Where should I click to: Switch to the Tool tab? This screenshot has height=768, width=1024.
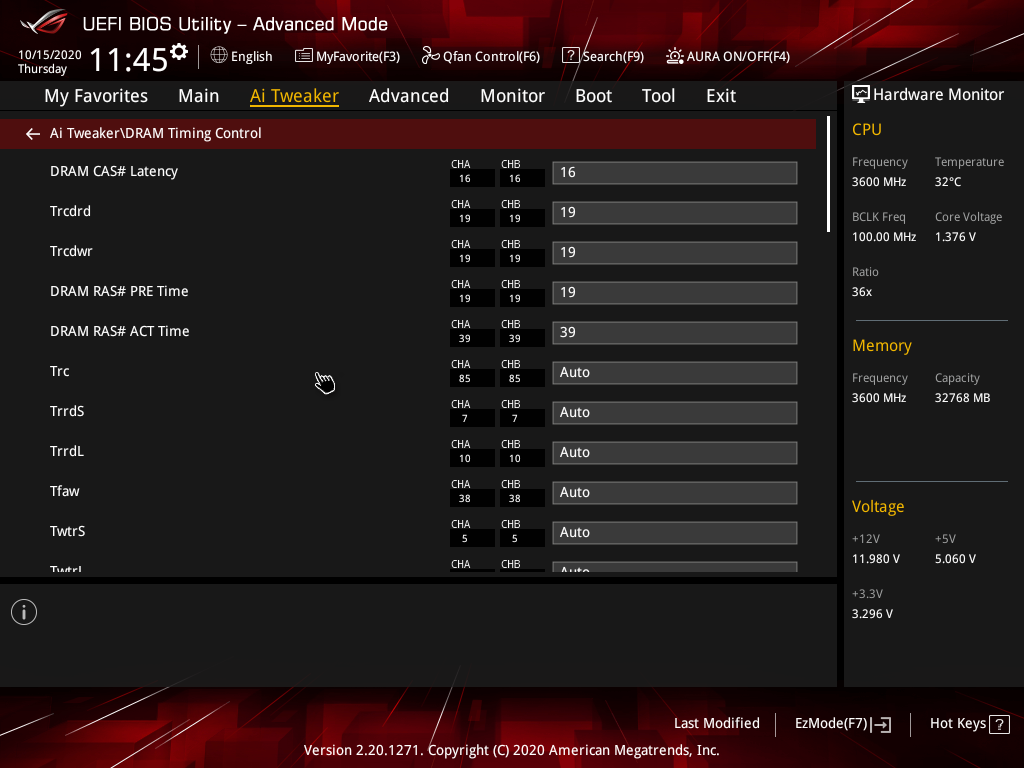[x=658, y=96]
